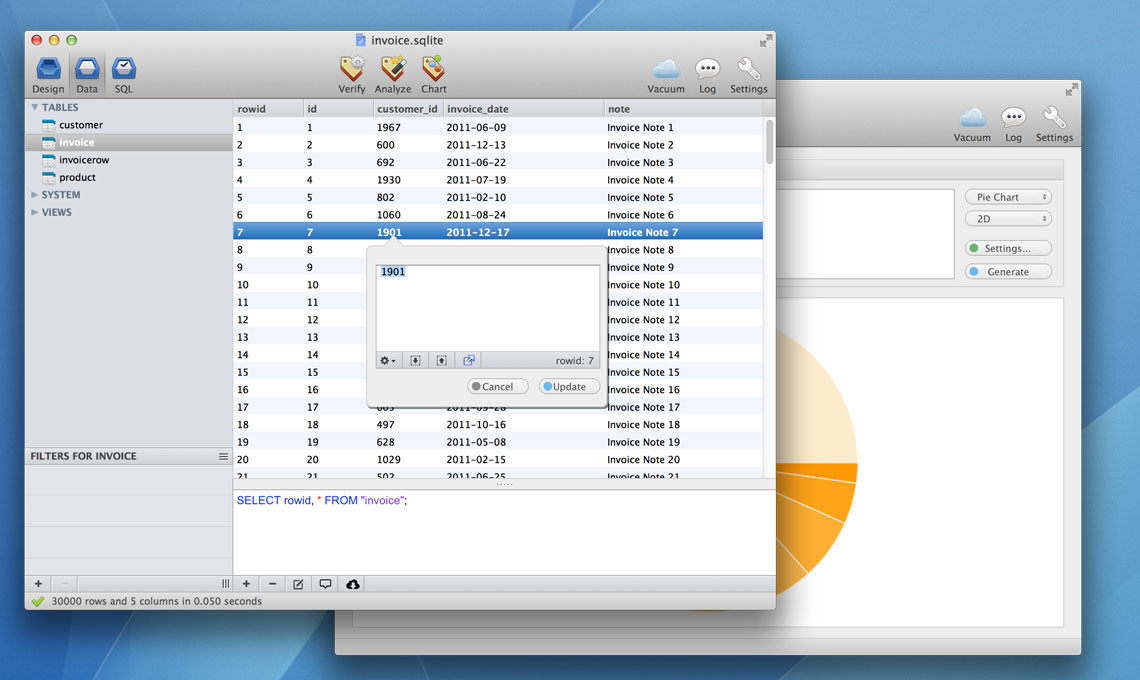Open the 2D dimension dropdown
1140x680 pixels.
point(1008,219)
